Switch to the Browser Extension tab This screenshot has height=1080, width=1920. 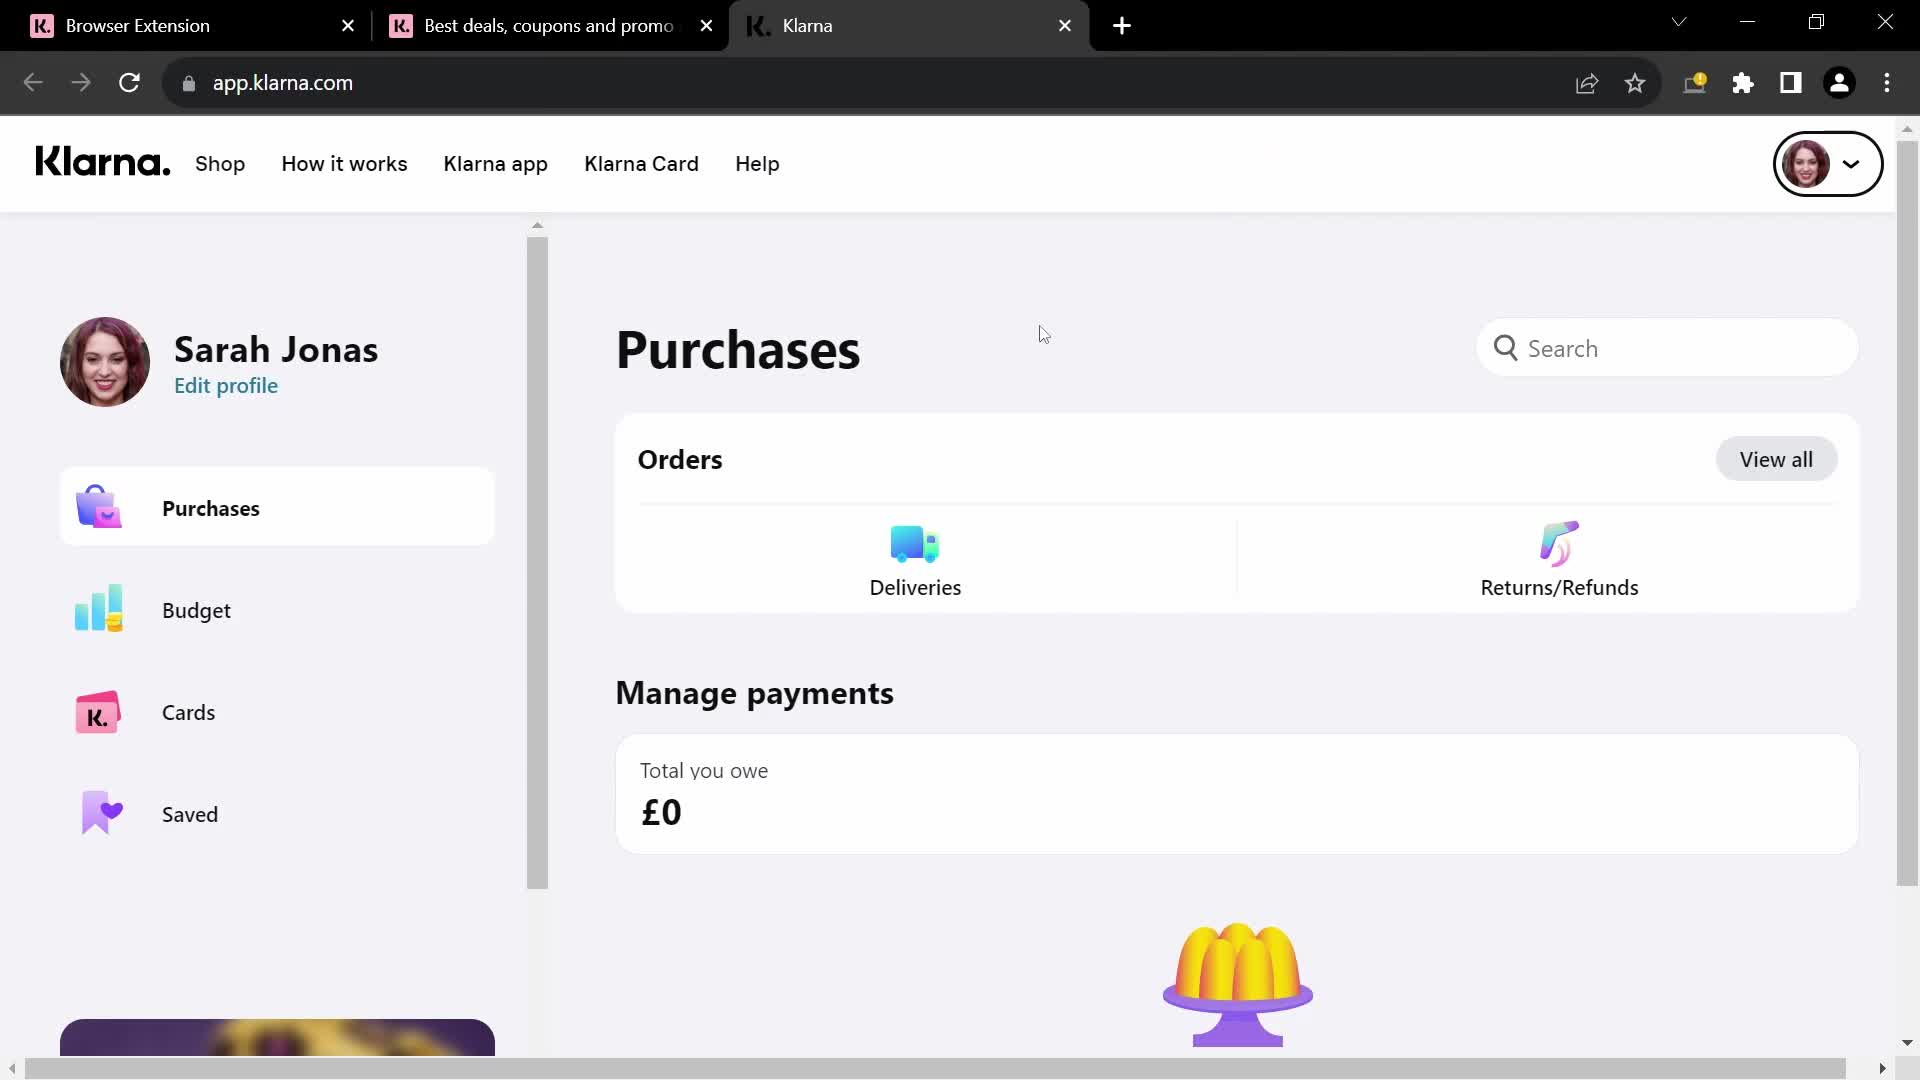(190, 26)
